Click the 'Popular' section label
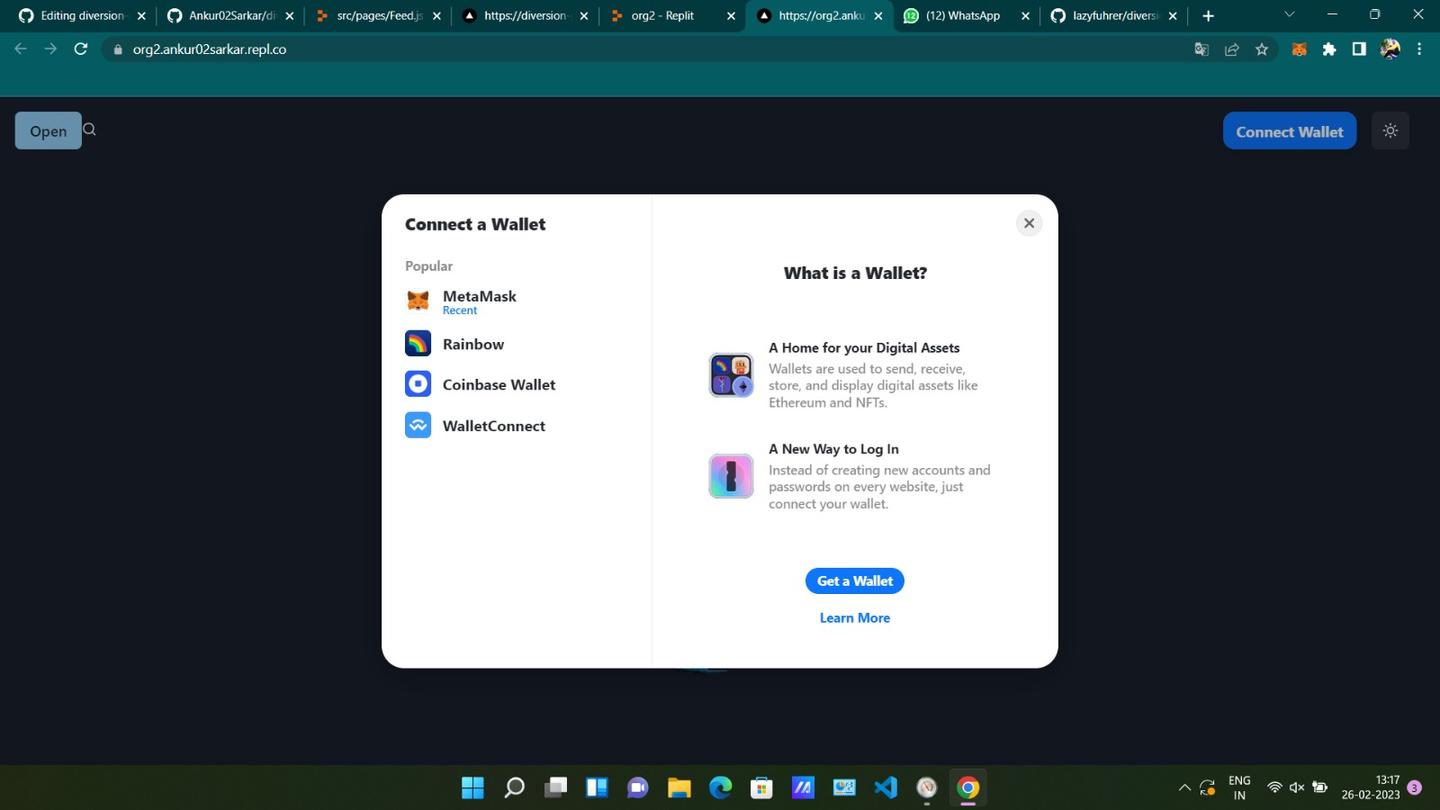This screenshot has height=810, width=1440. coord(429,266)
